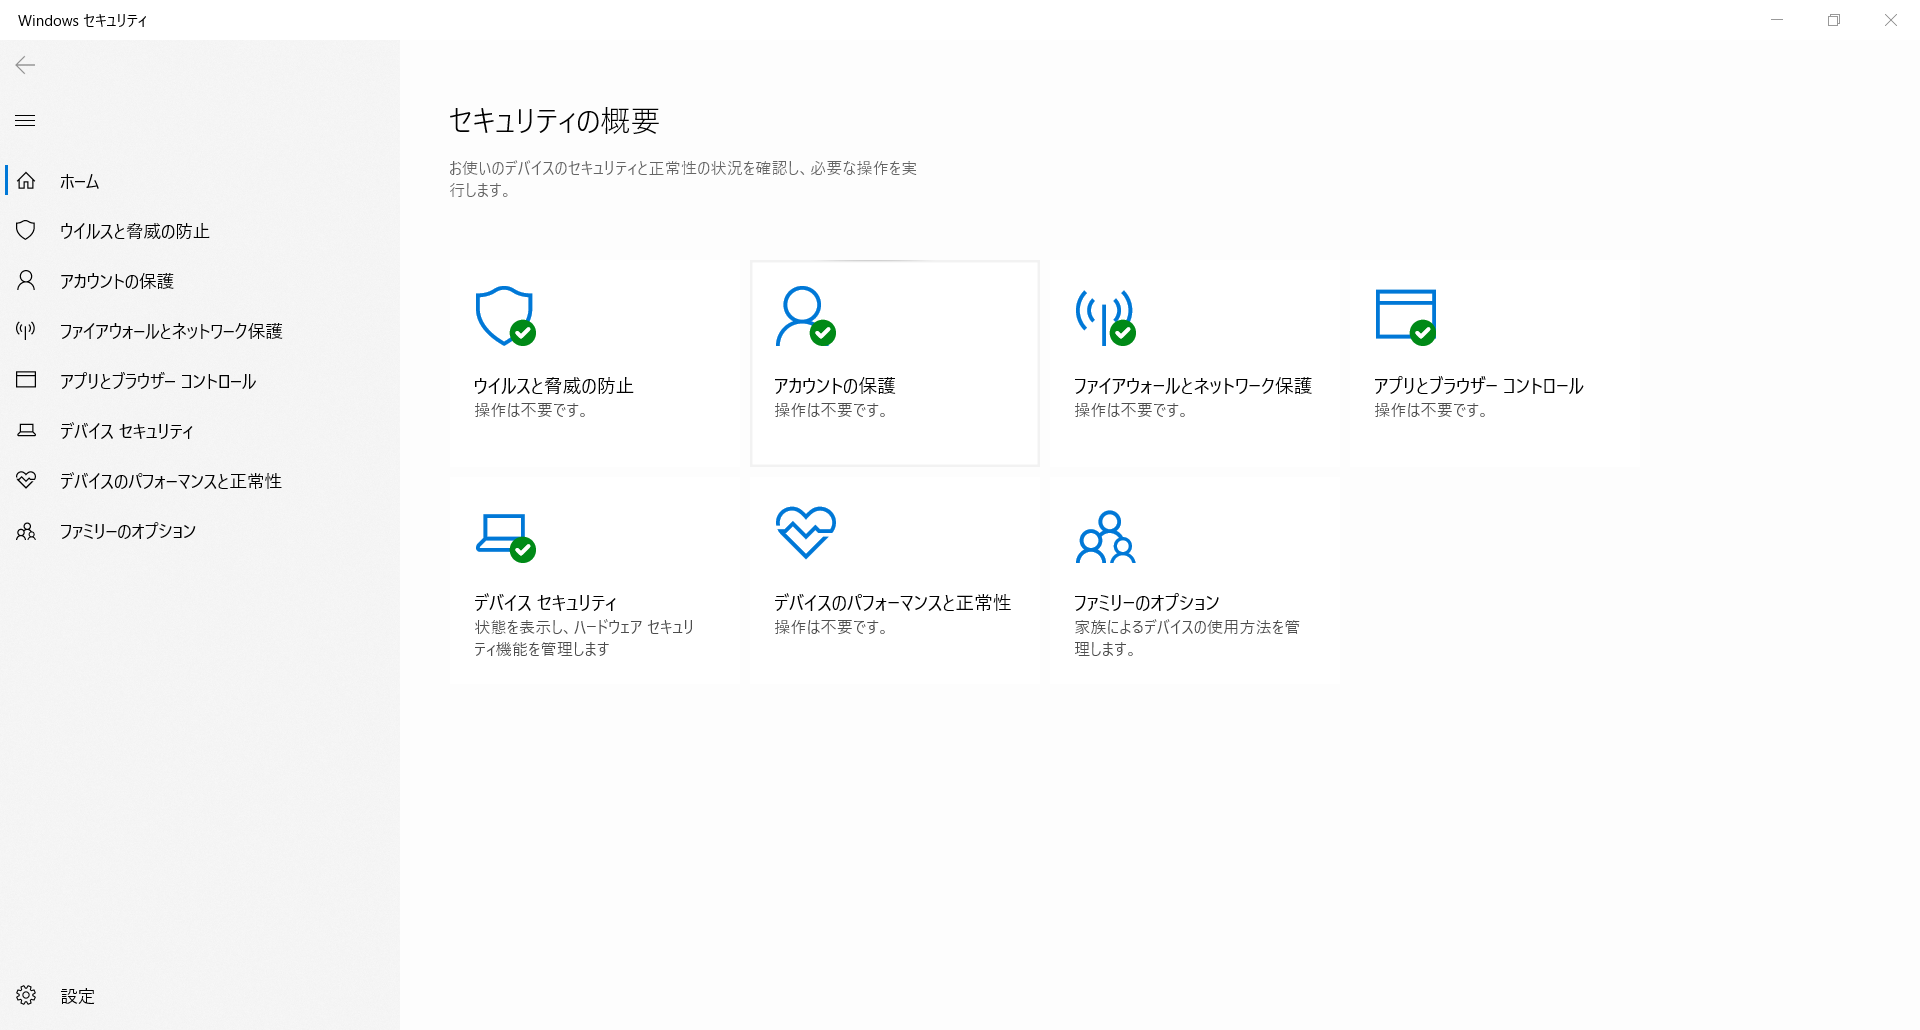Open アカウントの保護 from the sidebar

pyautogui.click(x=116, y=281)
